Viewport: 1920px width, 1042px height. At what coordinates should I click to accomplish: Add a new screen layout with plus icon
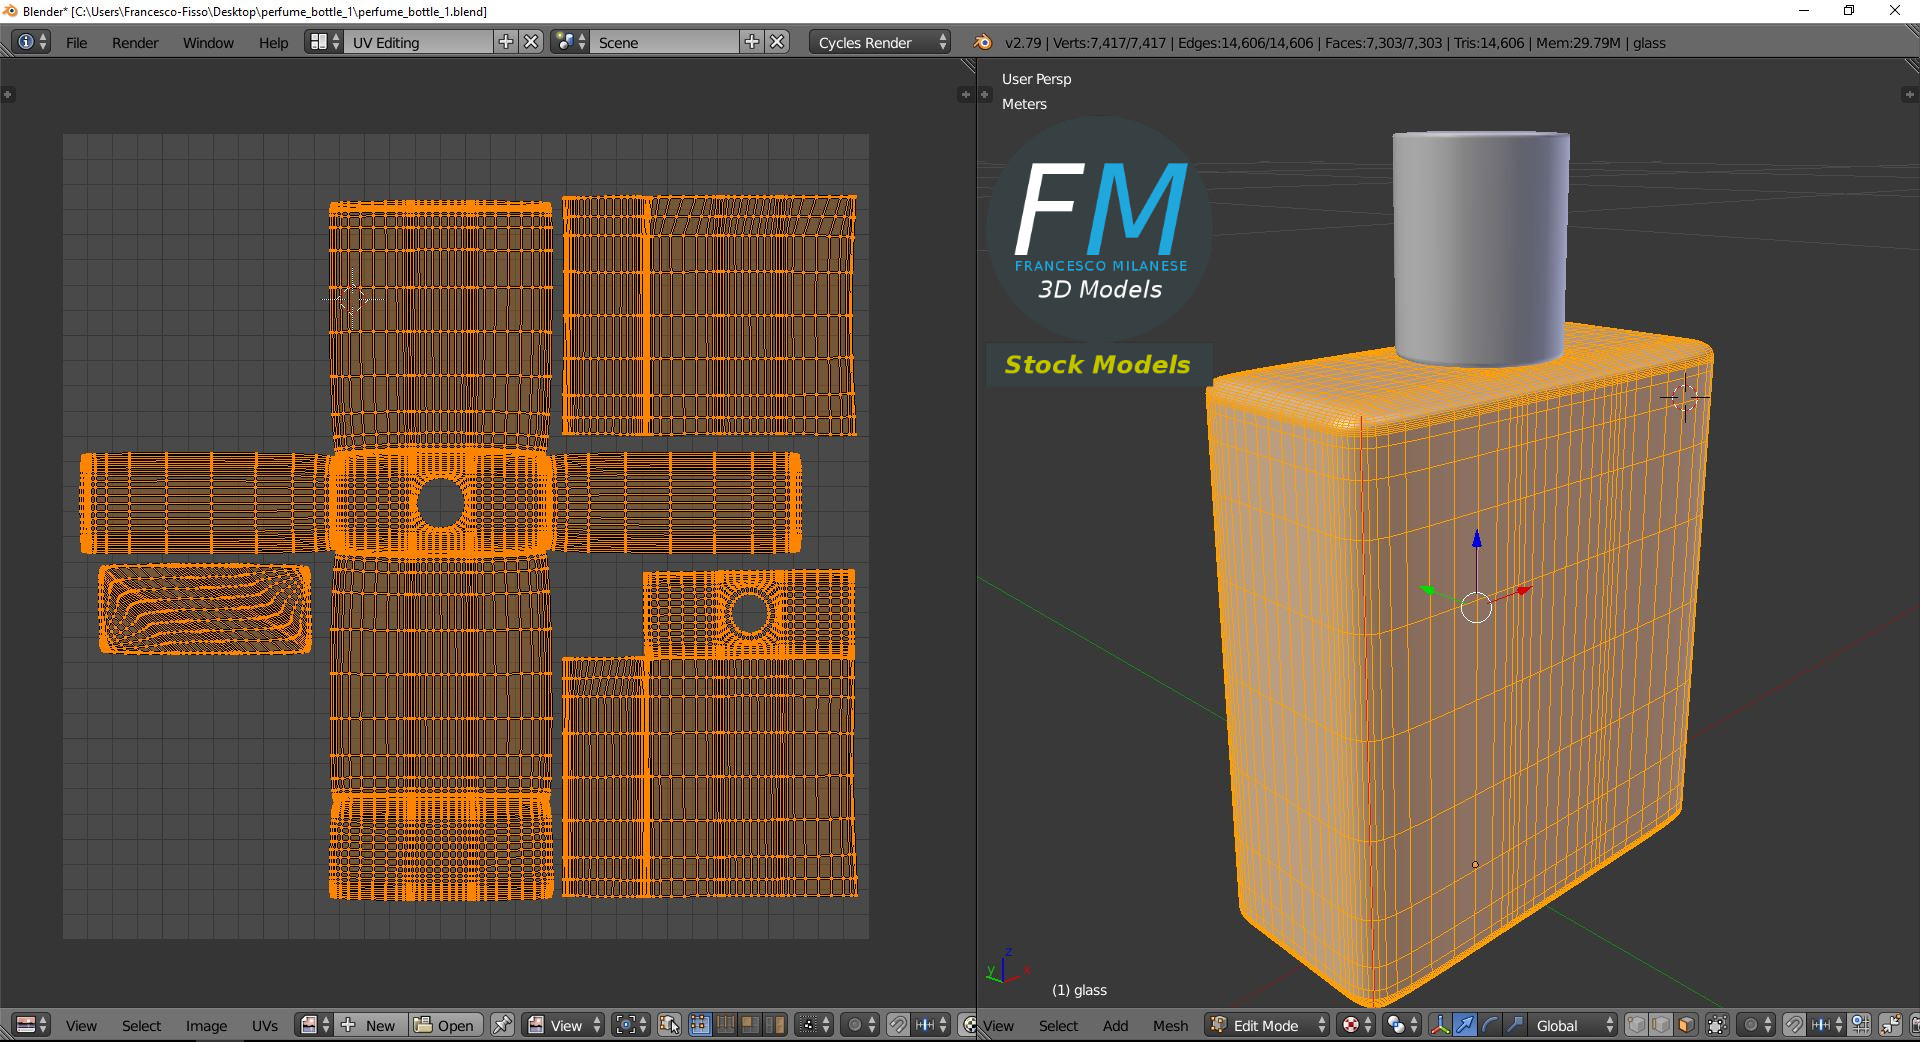pos(506,42)
